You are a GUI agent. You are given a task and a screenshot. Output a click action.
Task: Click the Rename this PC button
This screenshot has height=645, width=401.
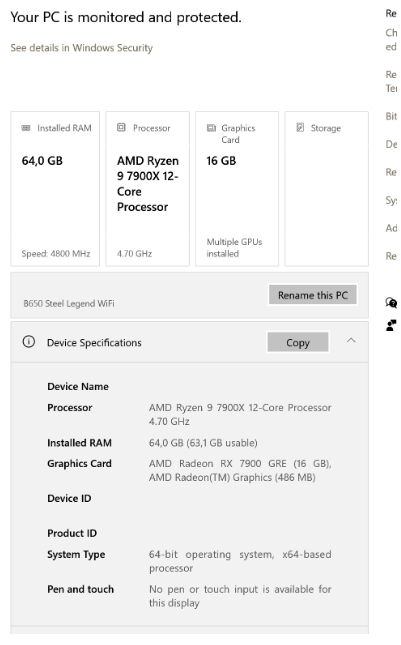point(313,295)
